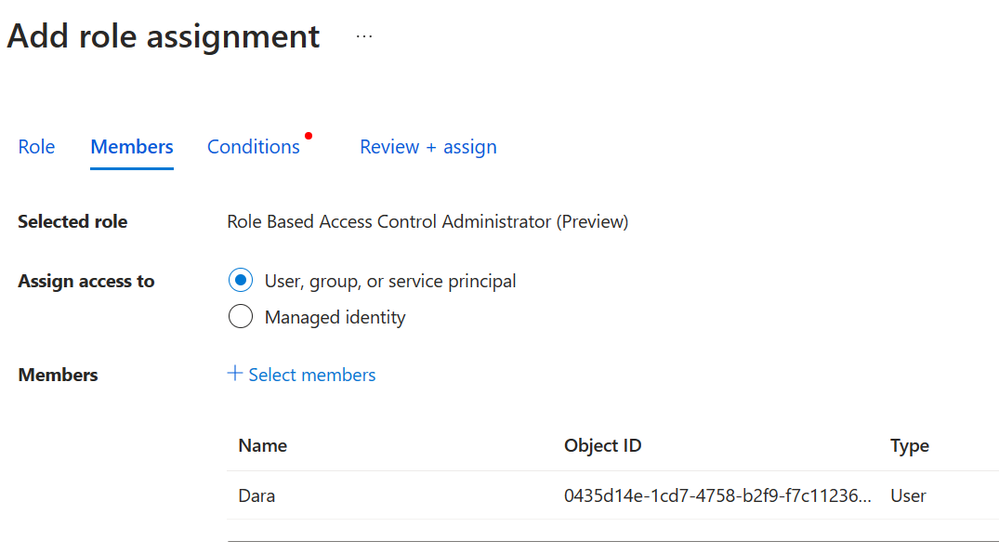Switch to the Role tab
999x542 pixels.
(x=36, y=147)
